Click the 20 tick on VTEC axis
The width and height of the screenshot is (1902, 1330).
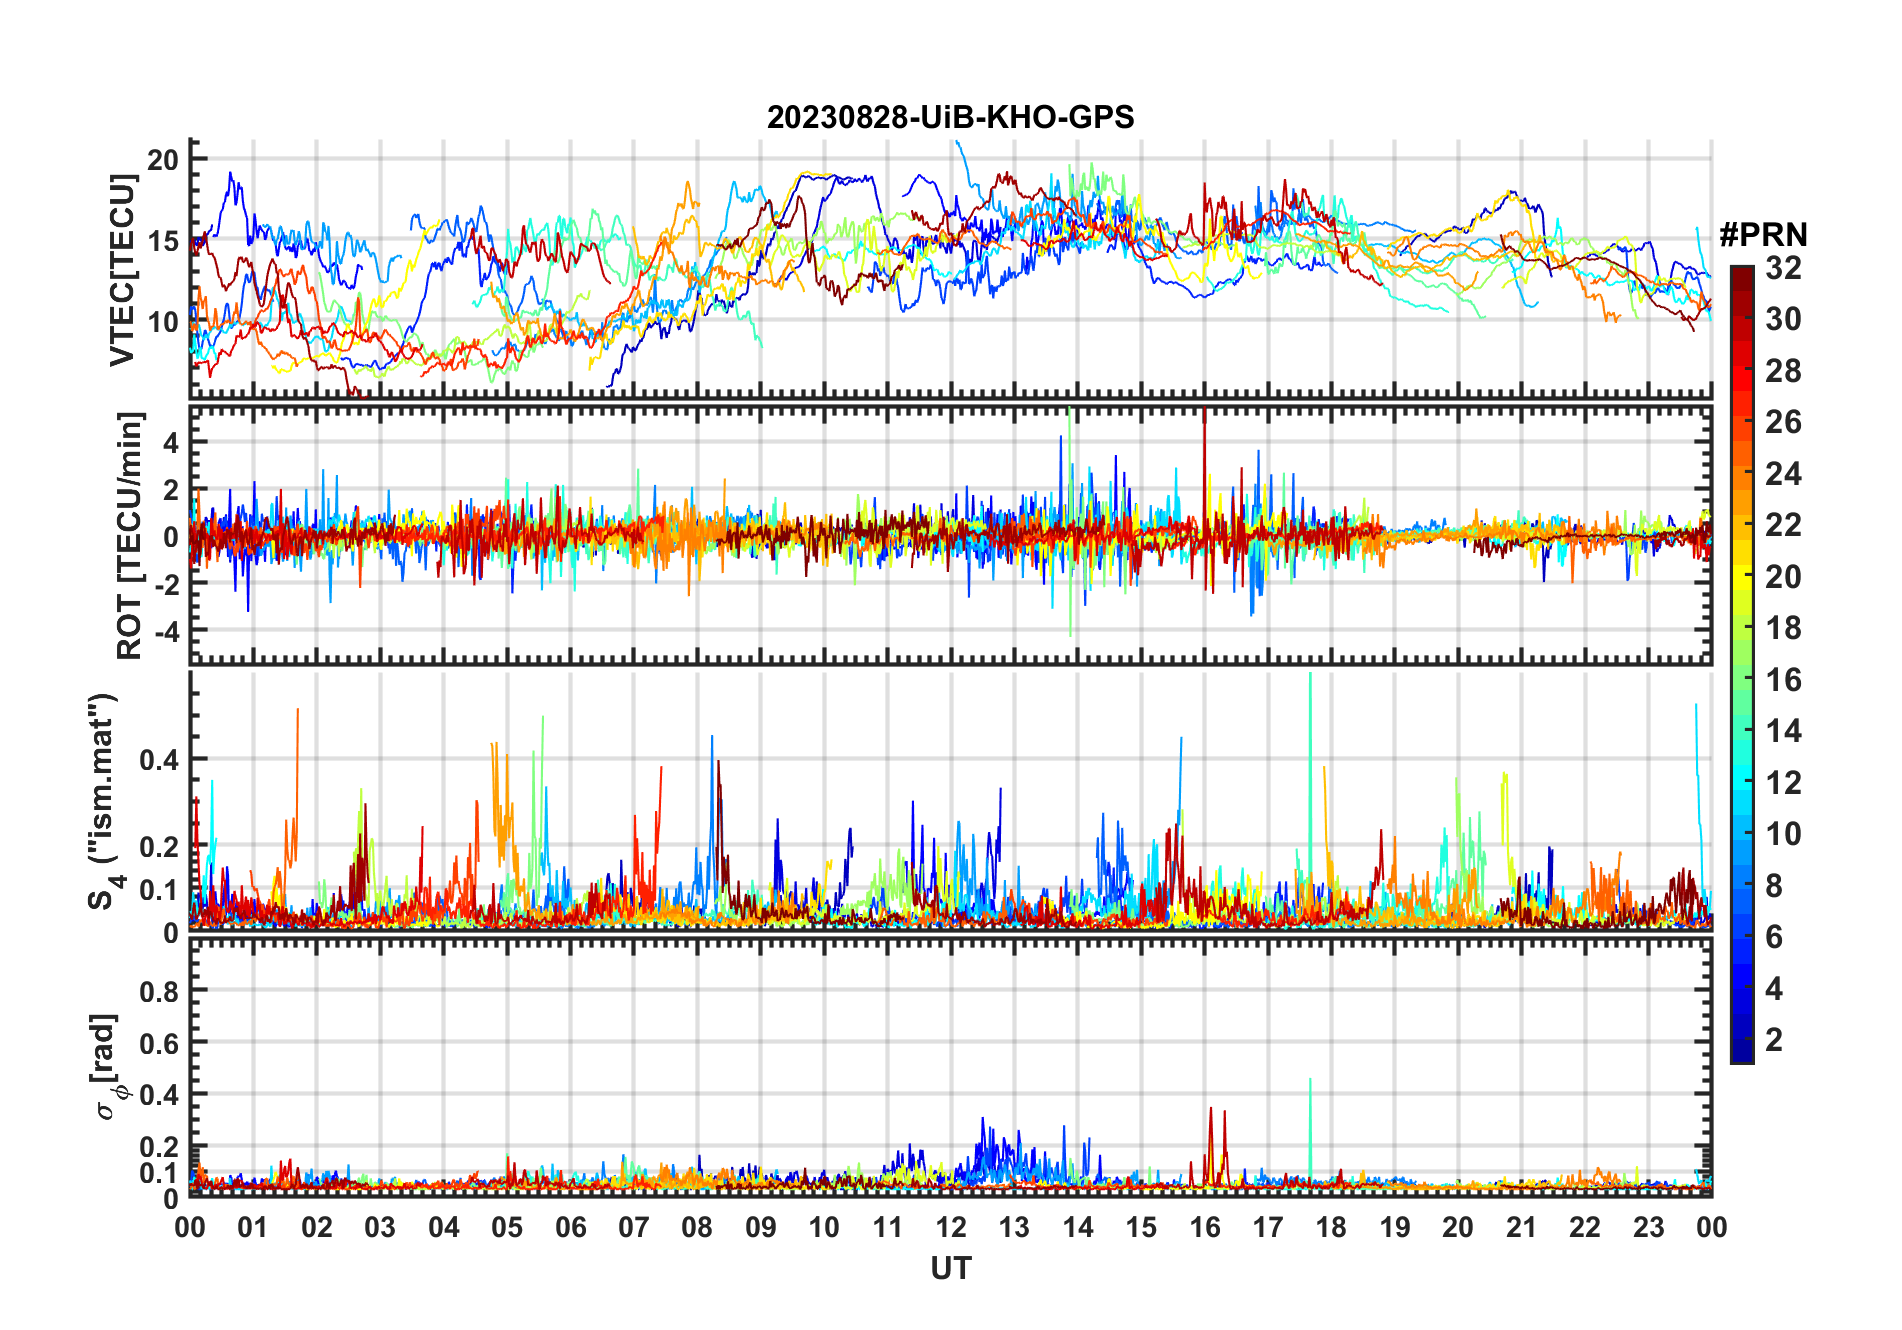tap(163, 160)
